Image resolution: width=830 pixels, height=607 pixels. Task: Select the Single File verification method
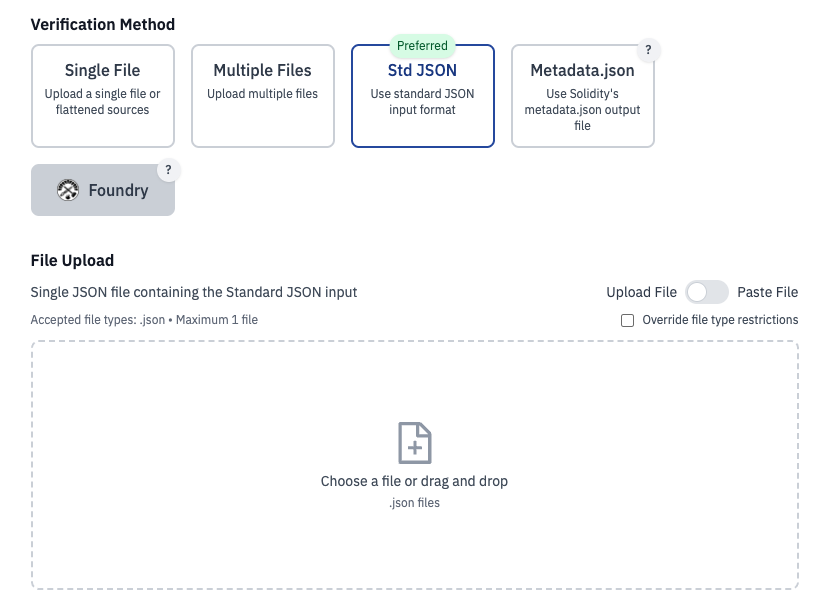(x=102, y=95)
